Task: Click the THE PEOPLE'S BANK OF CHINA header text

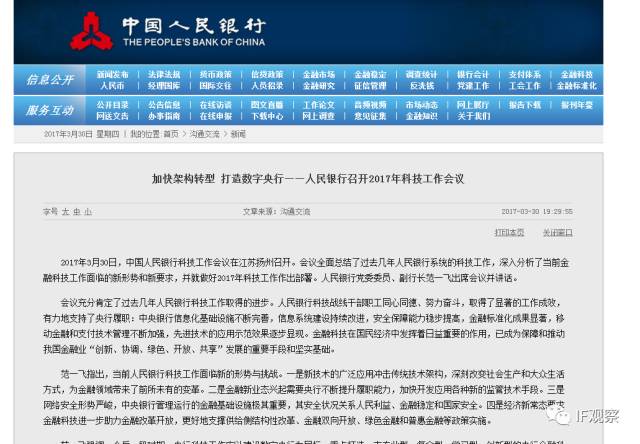Action: [x=194, y=42]
